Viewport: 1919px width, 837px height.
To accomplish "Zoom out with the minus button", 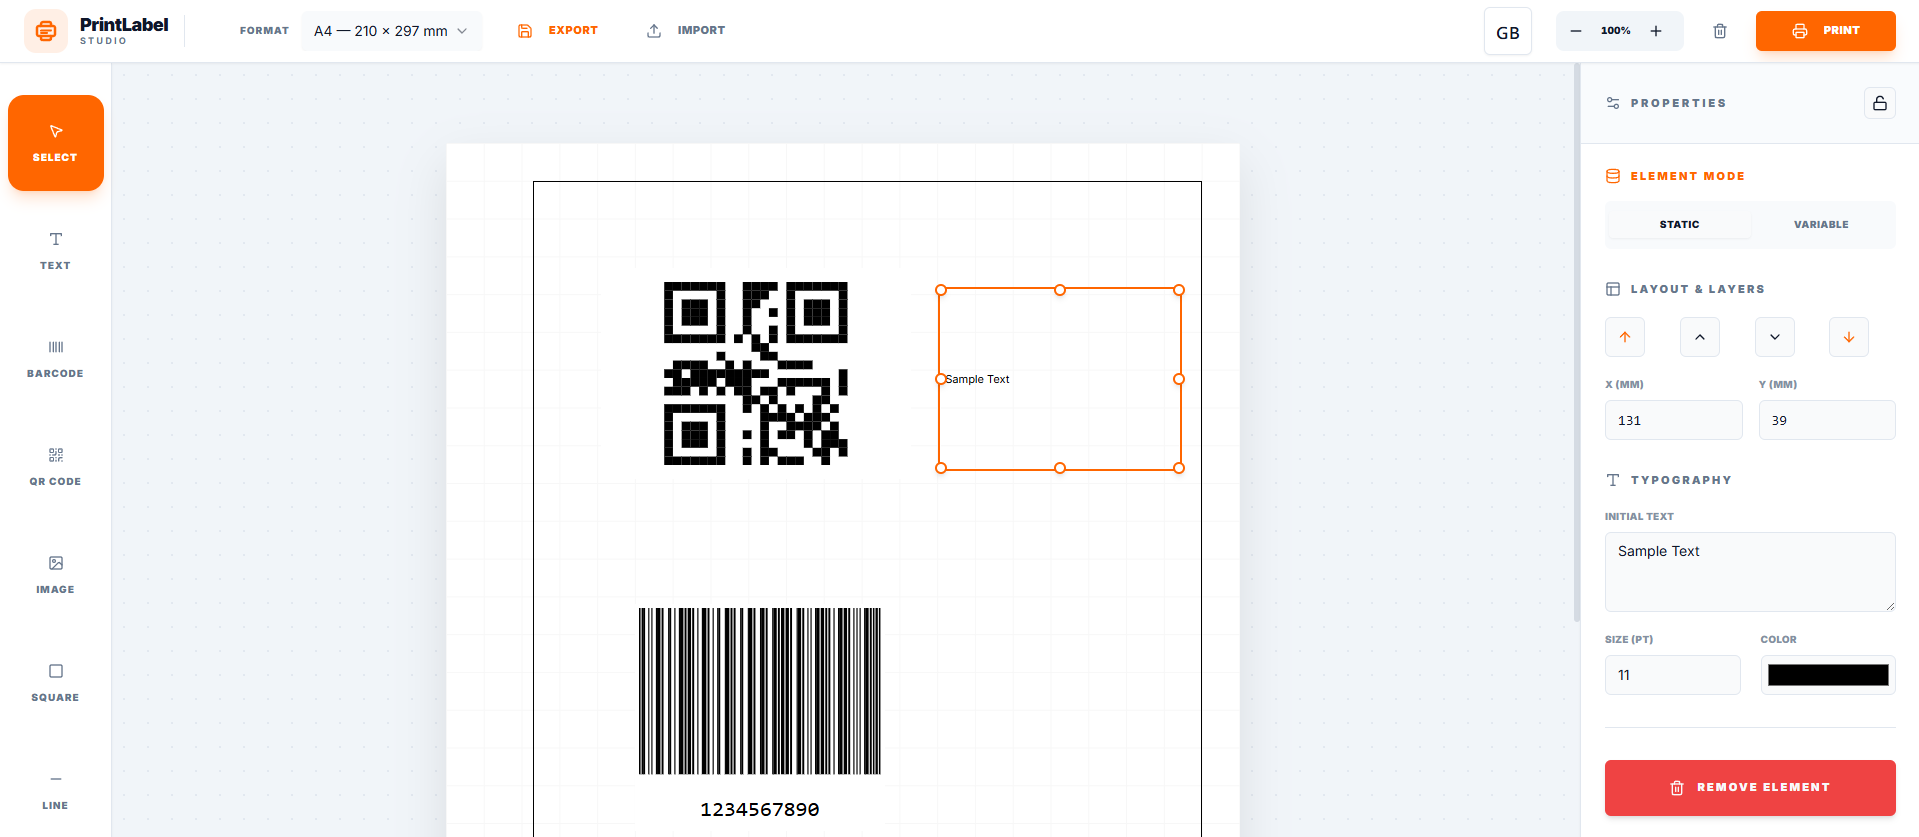I will [1576, 31].
